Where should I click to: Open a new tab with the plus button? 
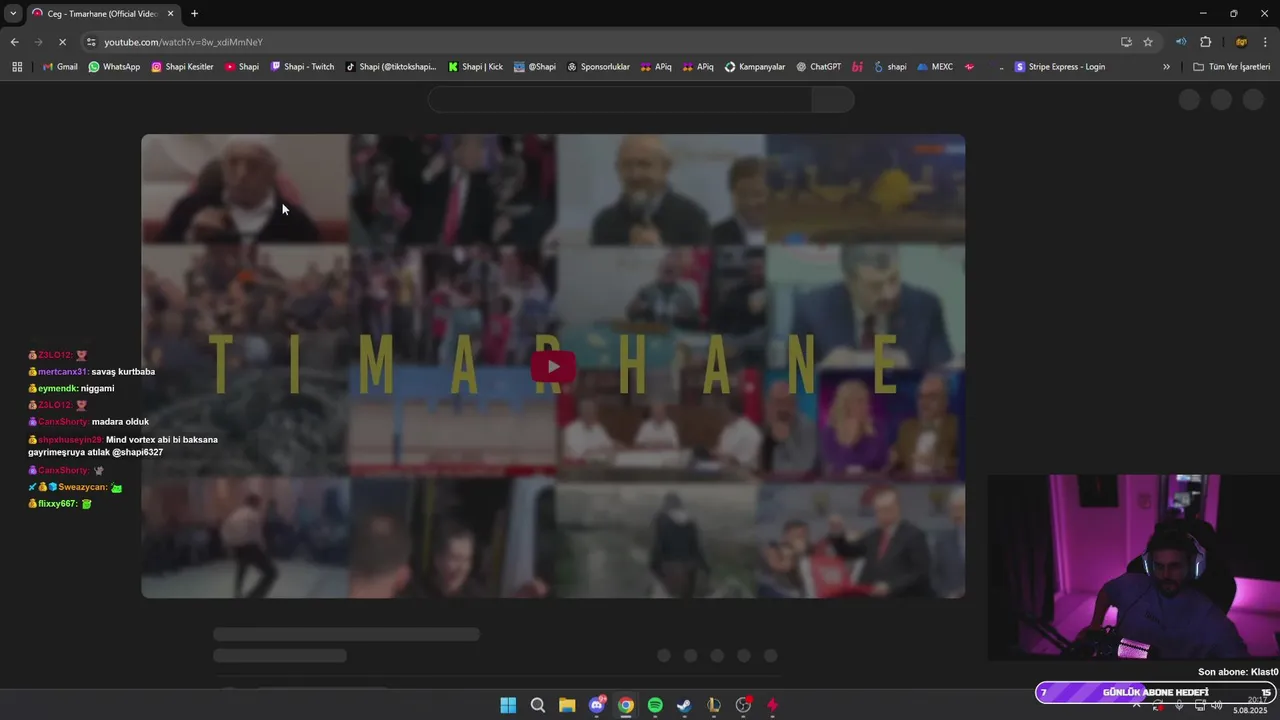[x=194, y=14]
